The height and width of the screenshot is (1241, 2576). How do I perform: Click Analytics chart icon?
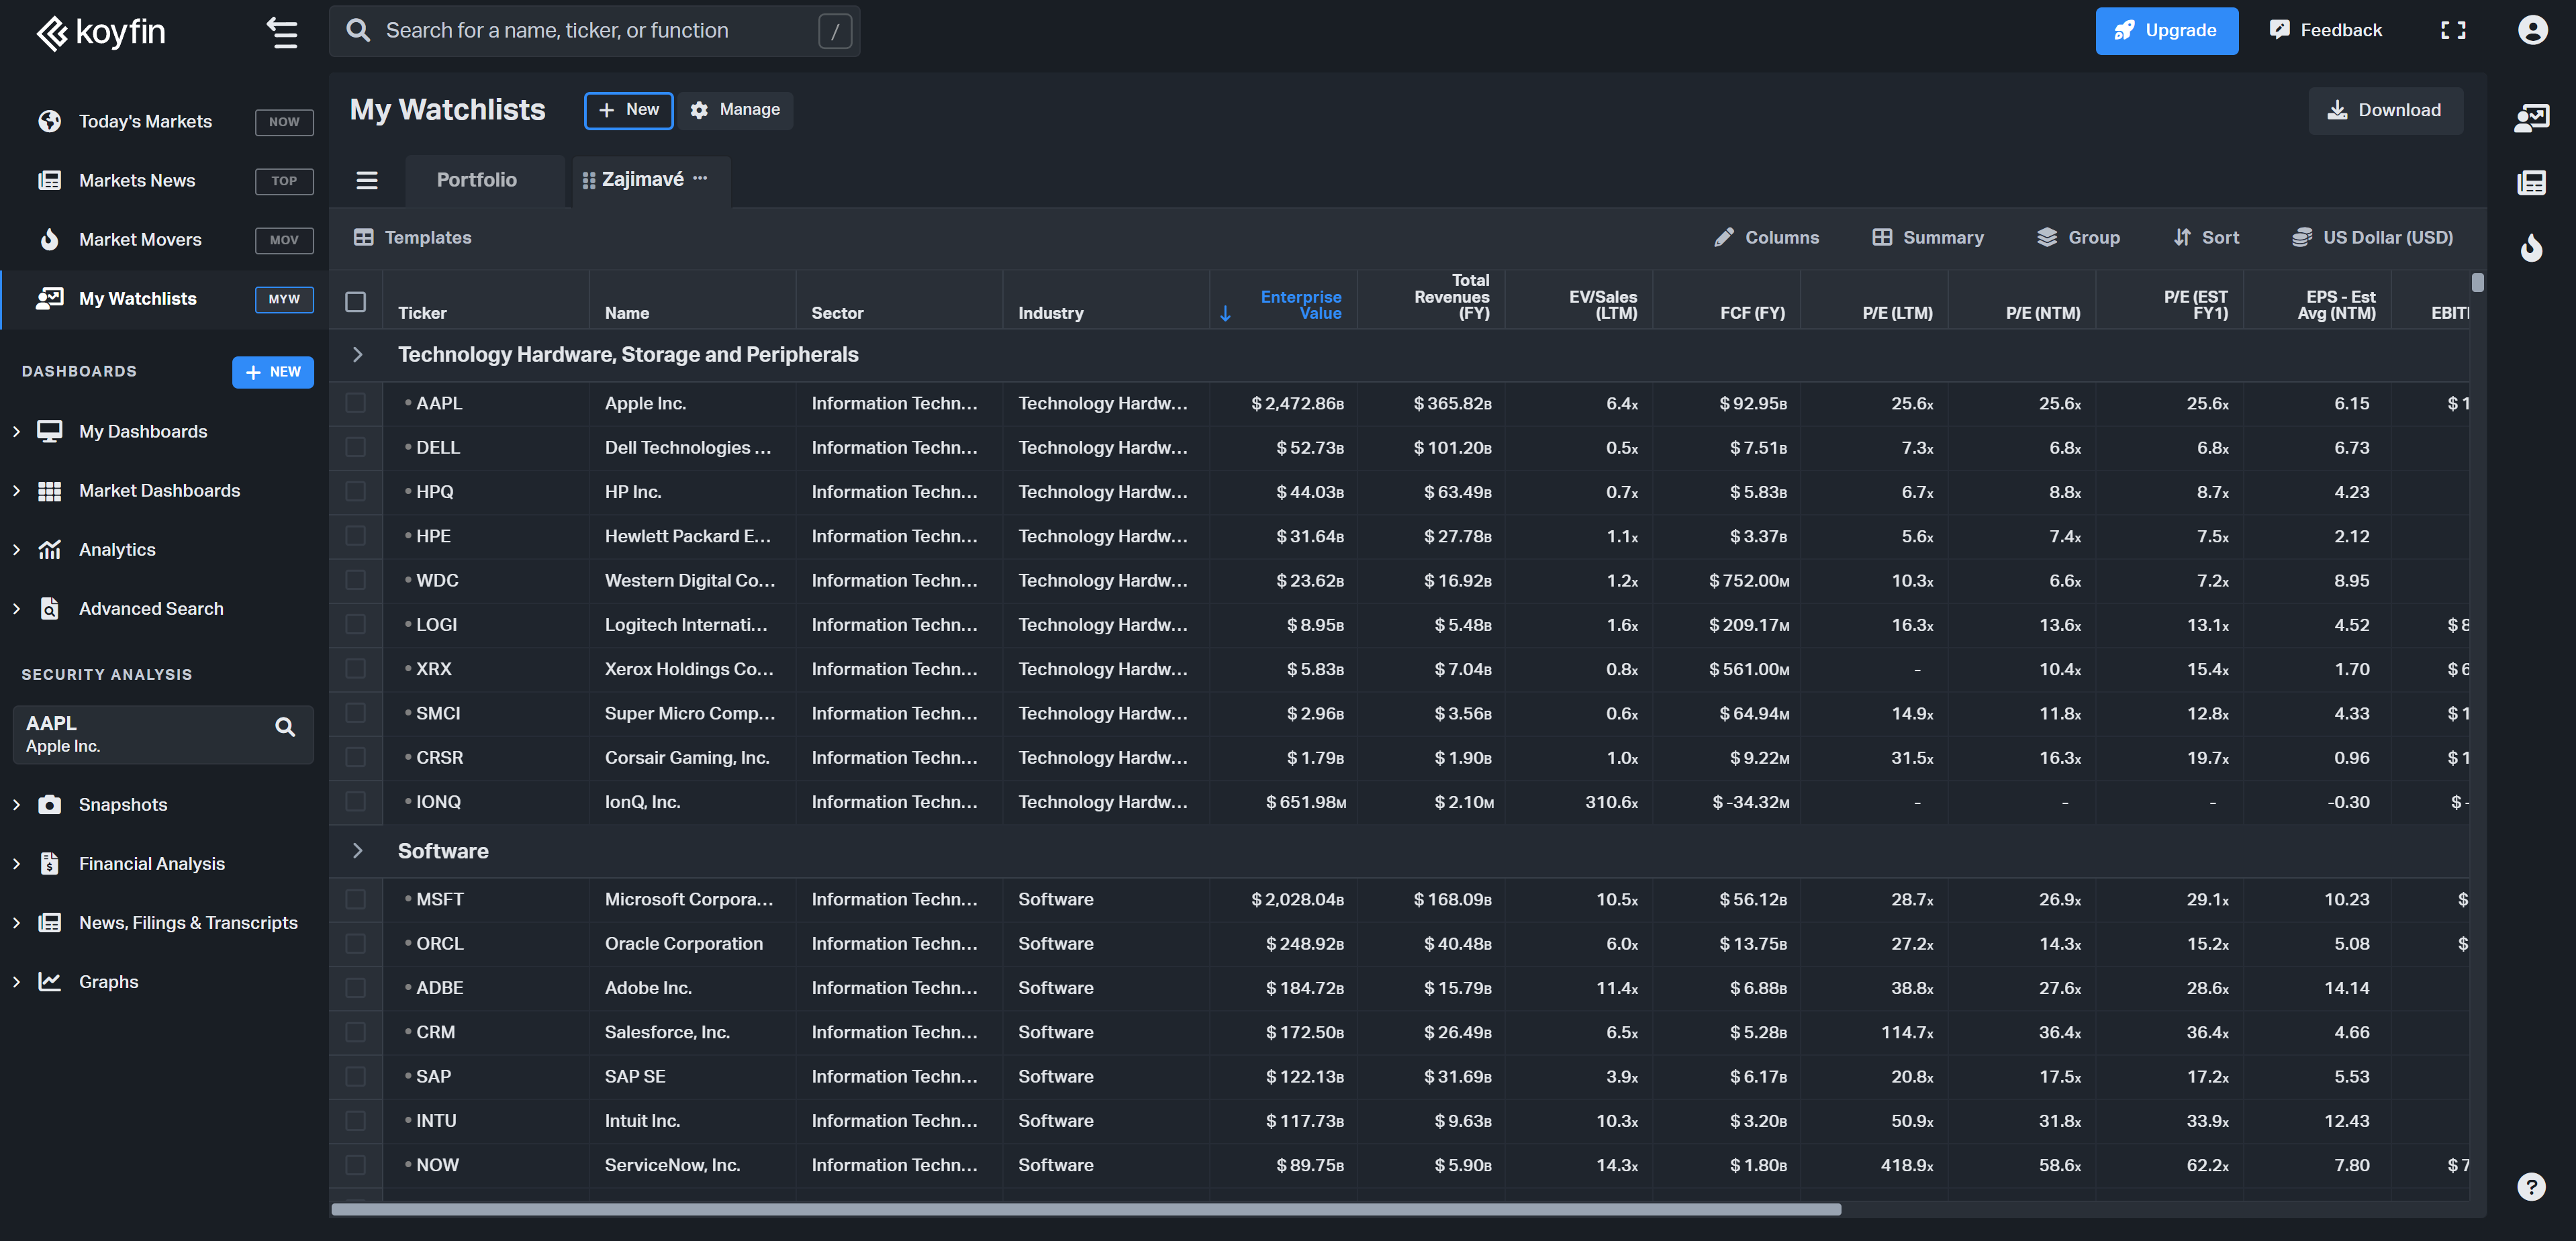coord(49,549)
